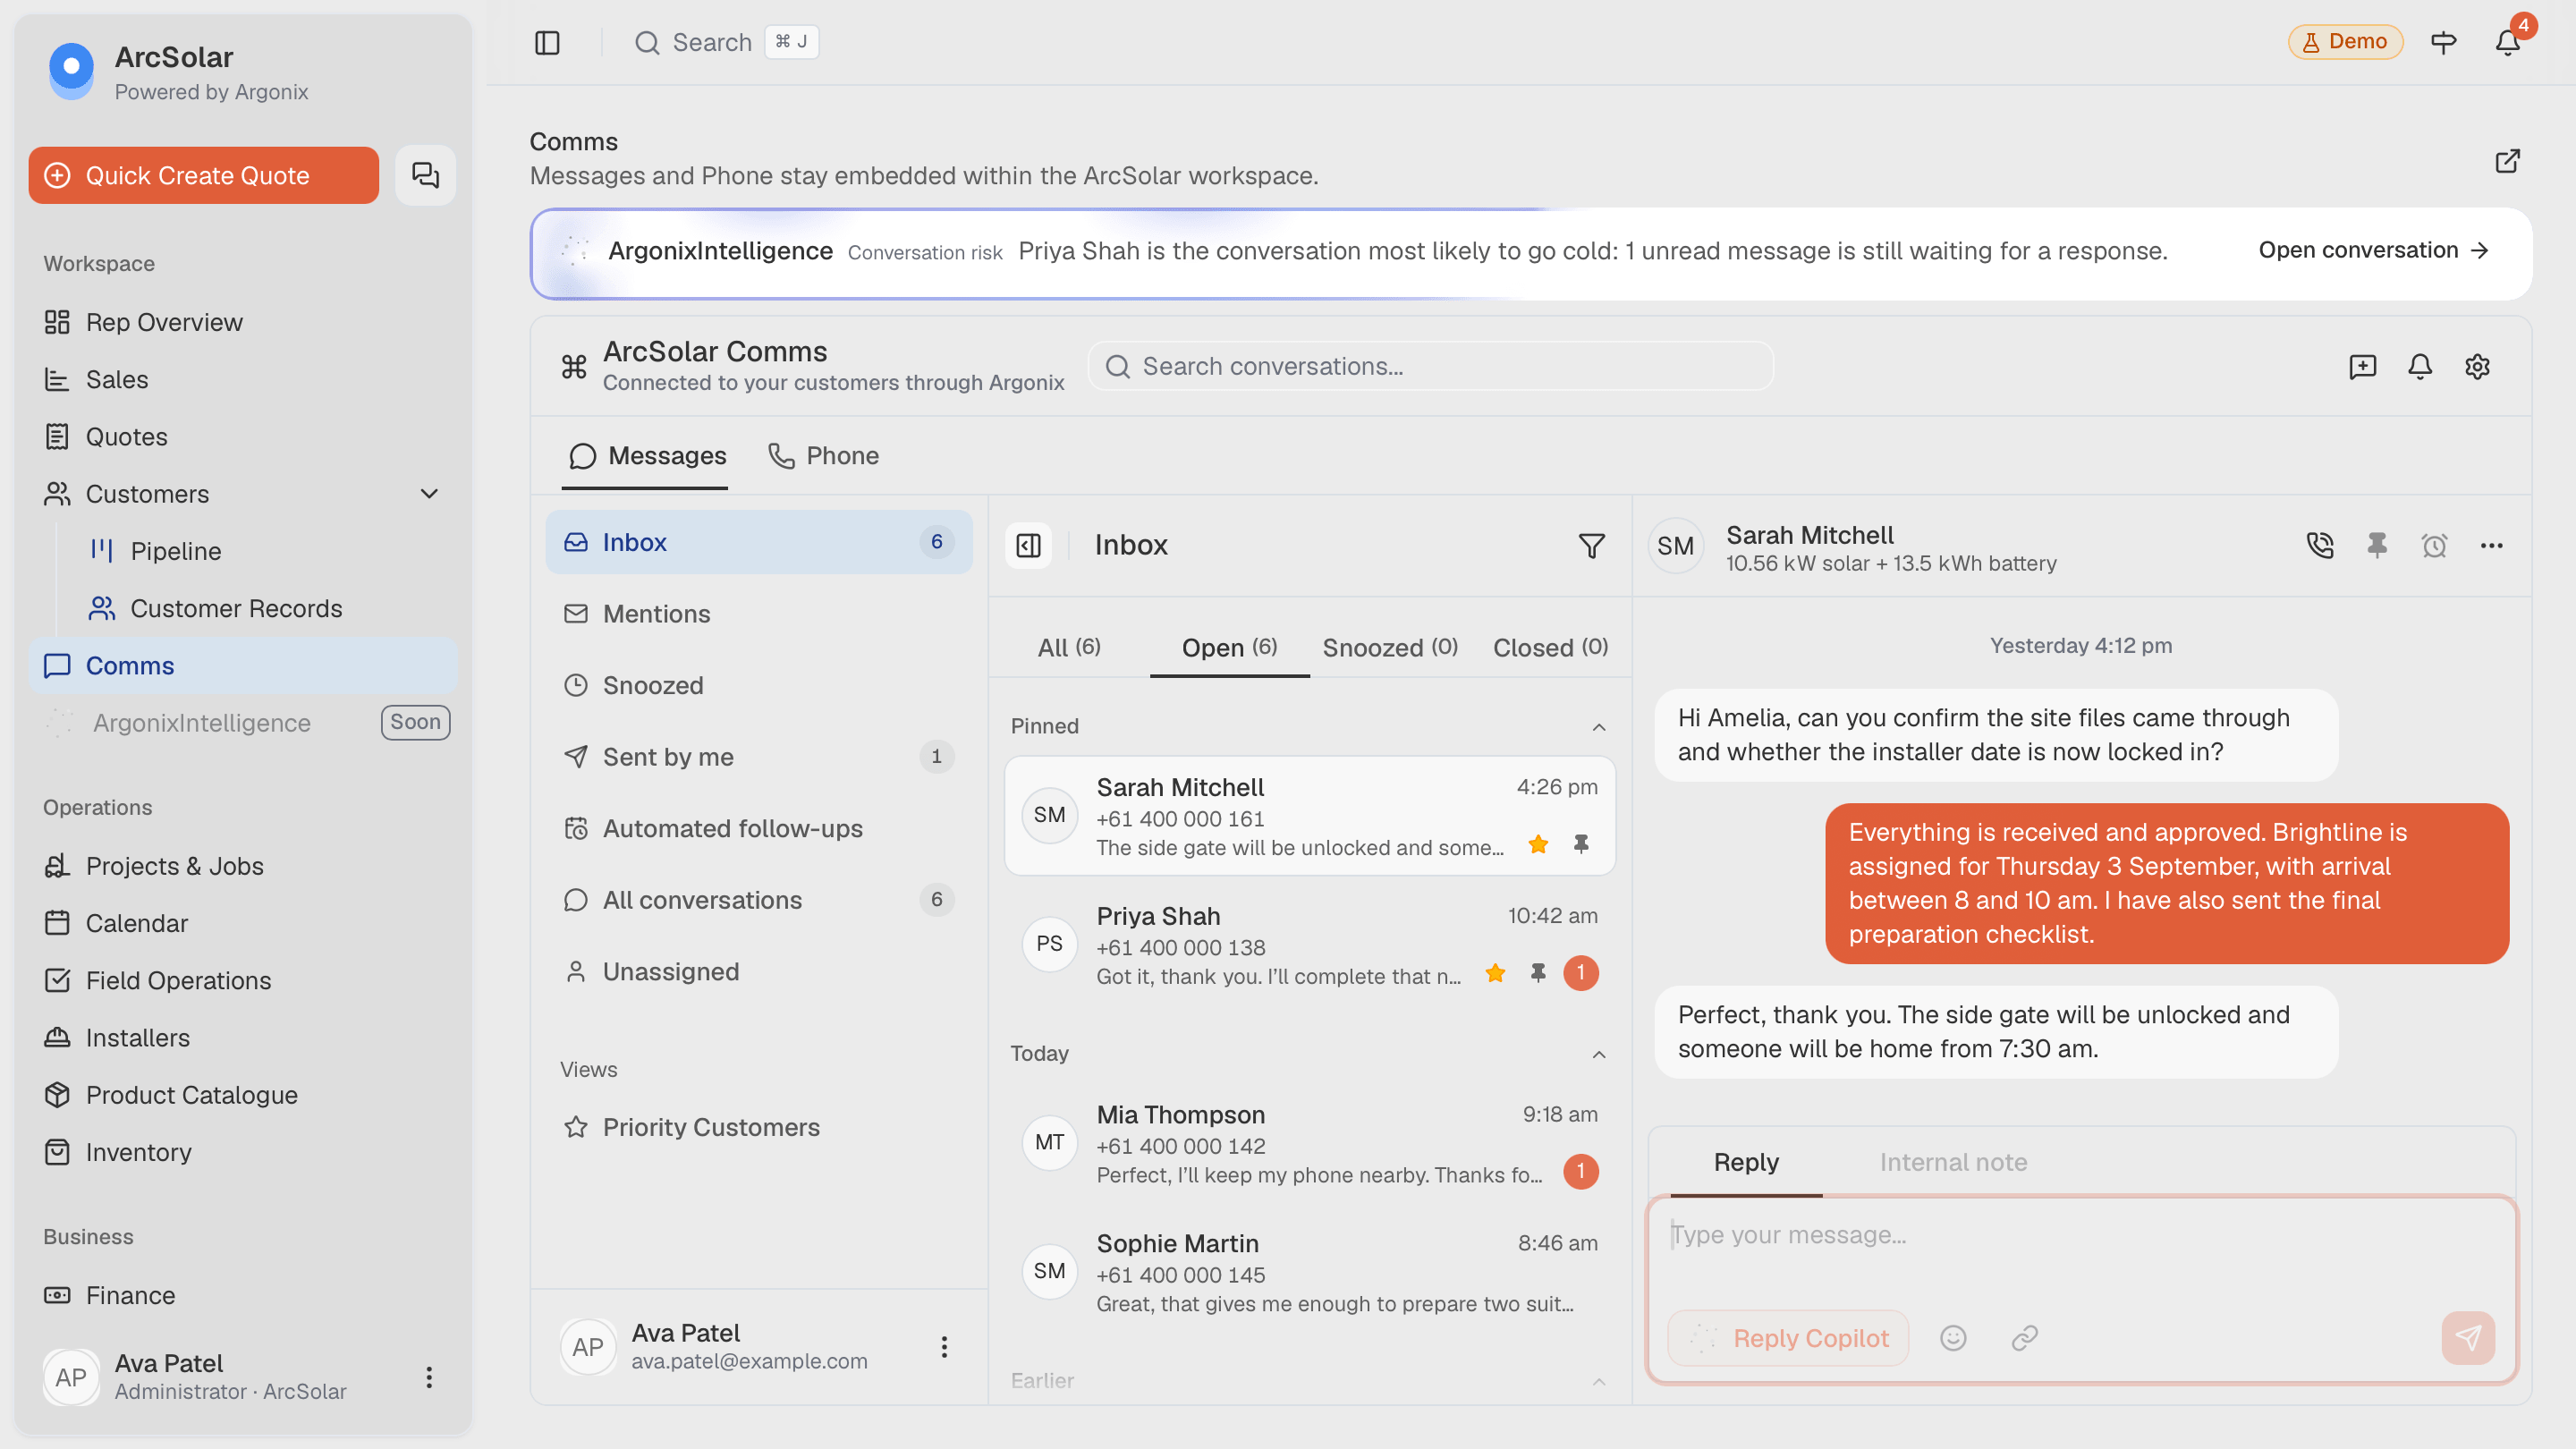The image size is (2576, 1449).
Task: Toggle the sidebar panel icon in top bar
Action: click(x=547, y=42)
